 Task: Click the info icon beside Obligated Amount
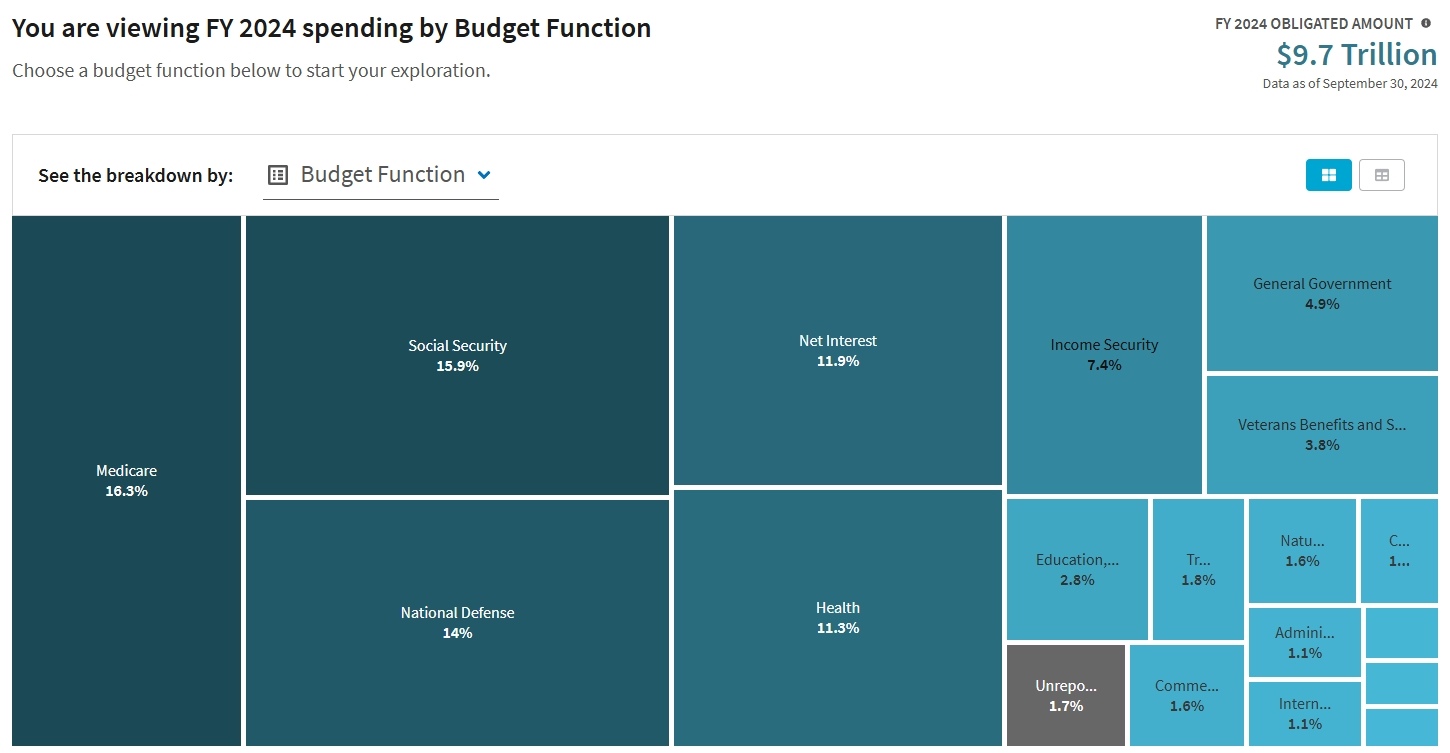coord(1426,24)
